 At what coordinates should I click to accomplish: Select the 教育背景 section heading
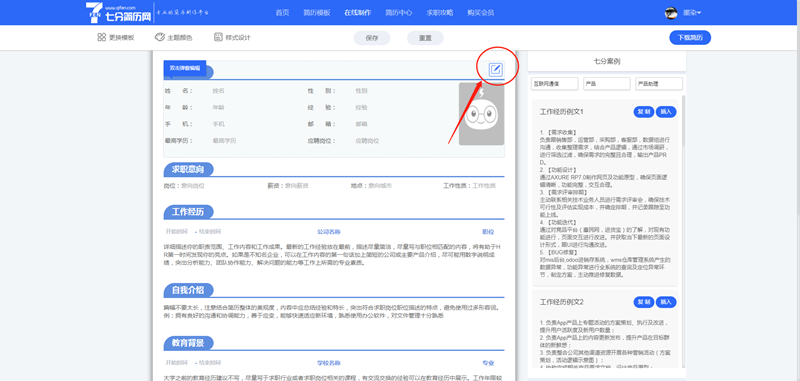[x=188, y=343]
